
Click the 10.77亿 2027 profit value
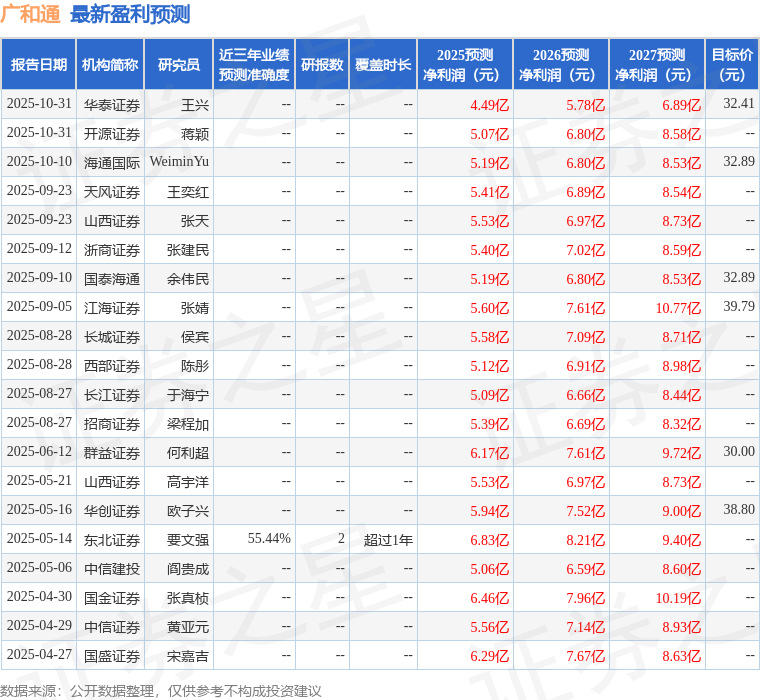(x=679, y=308)
